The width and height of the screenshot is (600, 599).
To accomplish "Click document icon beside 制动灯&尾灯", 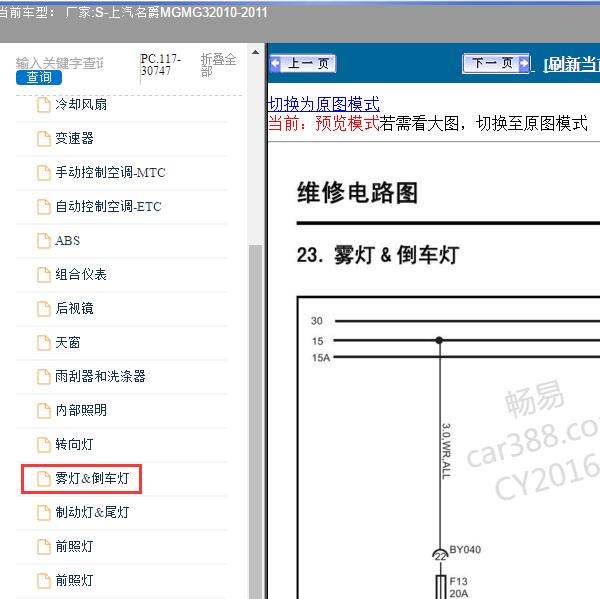I will pyautogui.click(x=44, y=513).
